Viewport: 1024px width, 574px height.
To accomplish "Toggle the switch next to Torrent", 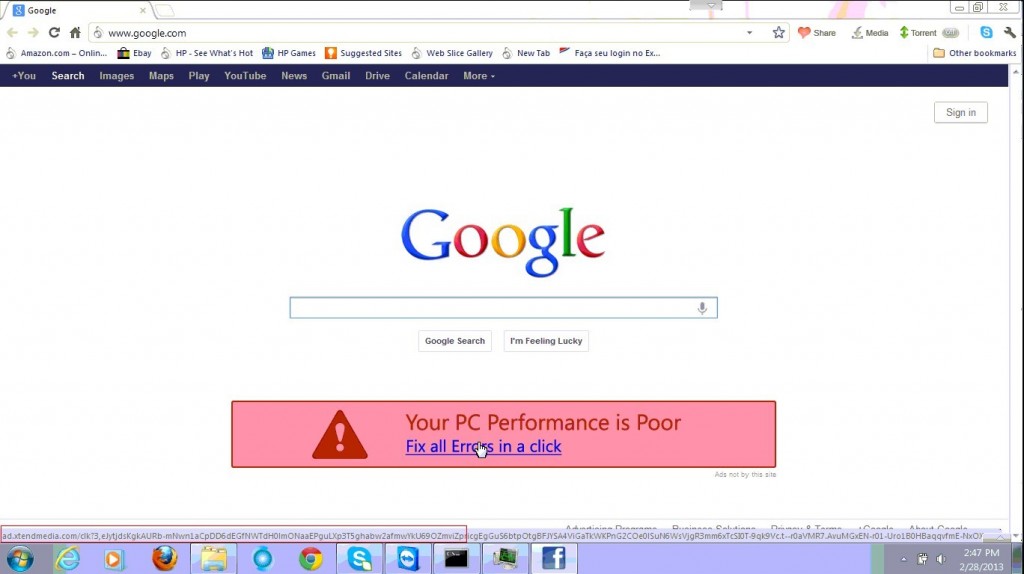I will click(x=950, y=33).
